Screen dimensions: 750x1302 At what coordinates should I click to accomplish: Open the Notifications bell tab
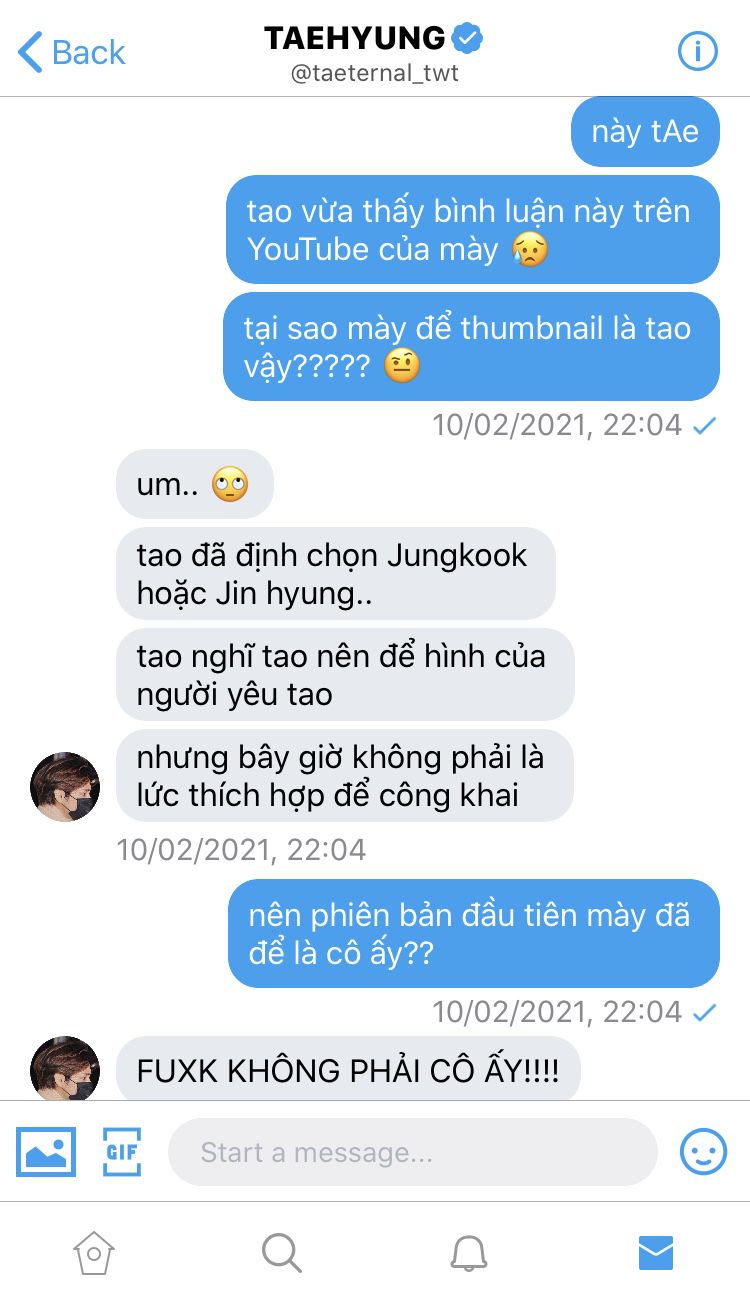[x=468, y=1252]
